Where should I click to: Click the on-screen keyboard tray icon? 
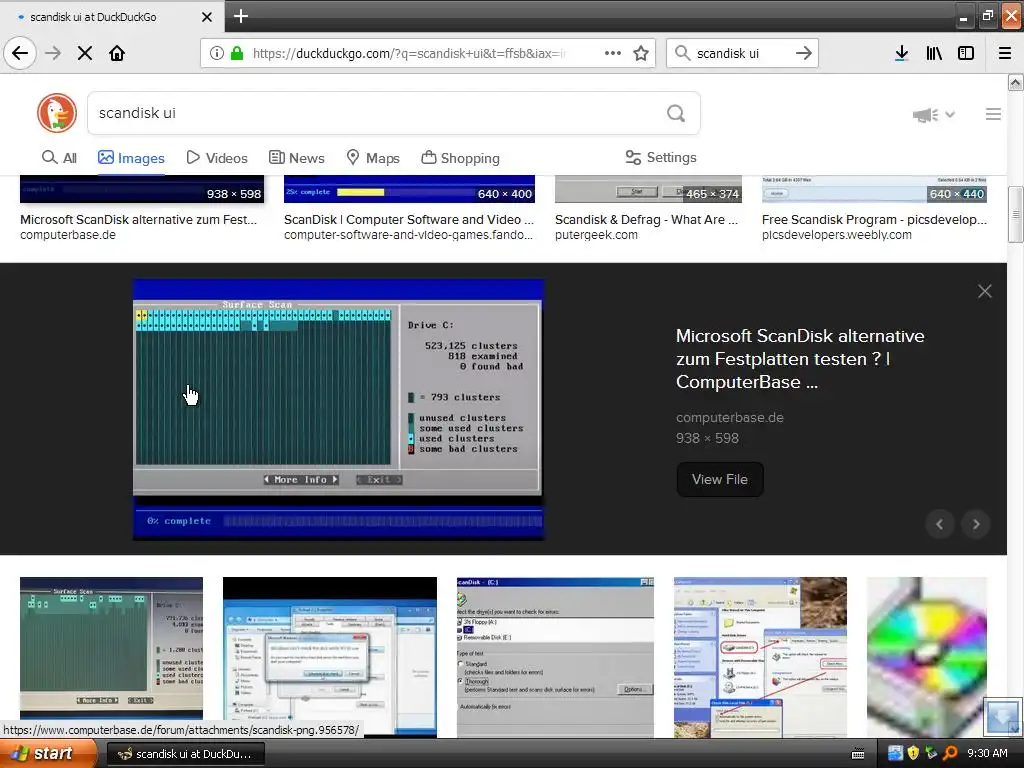coord(858,754)
